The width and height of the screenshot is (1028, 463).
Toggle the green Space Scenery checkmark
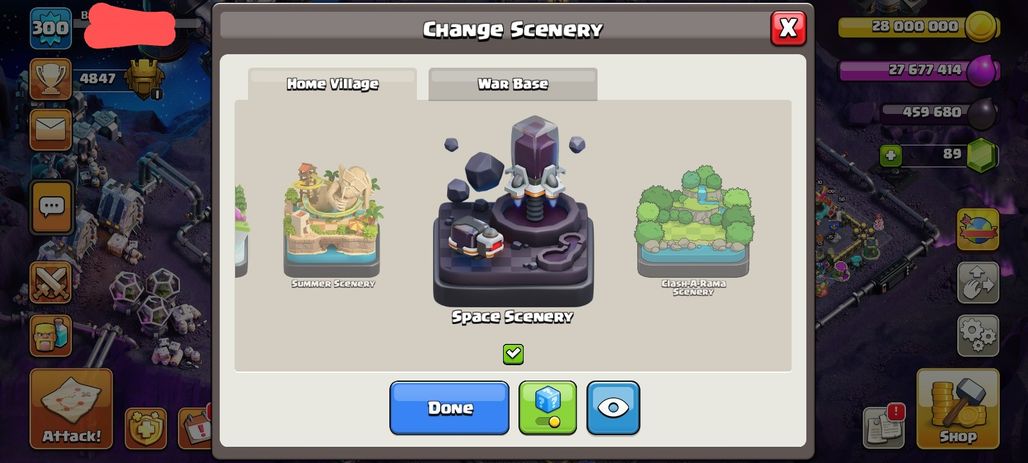coord(513,354)
